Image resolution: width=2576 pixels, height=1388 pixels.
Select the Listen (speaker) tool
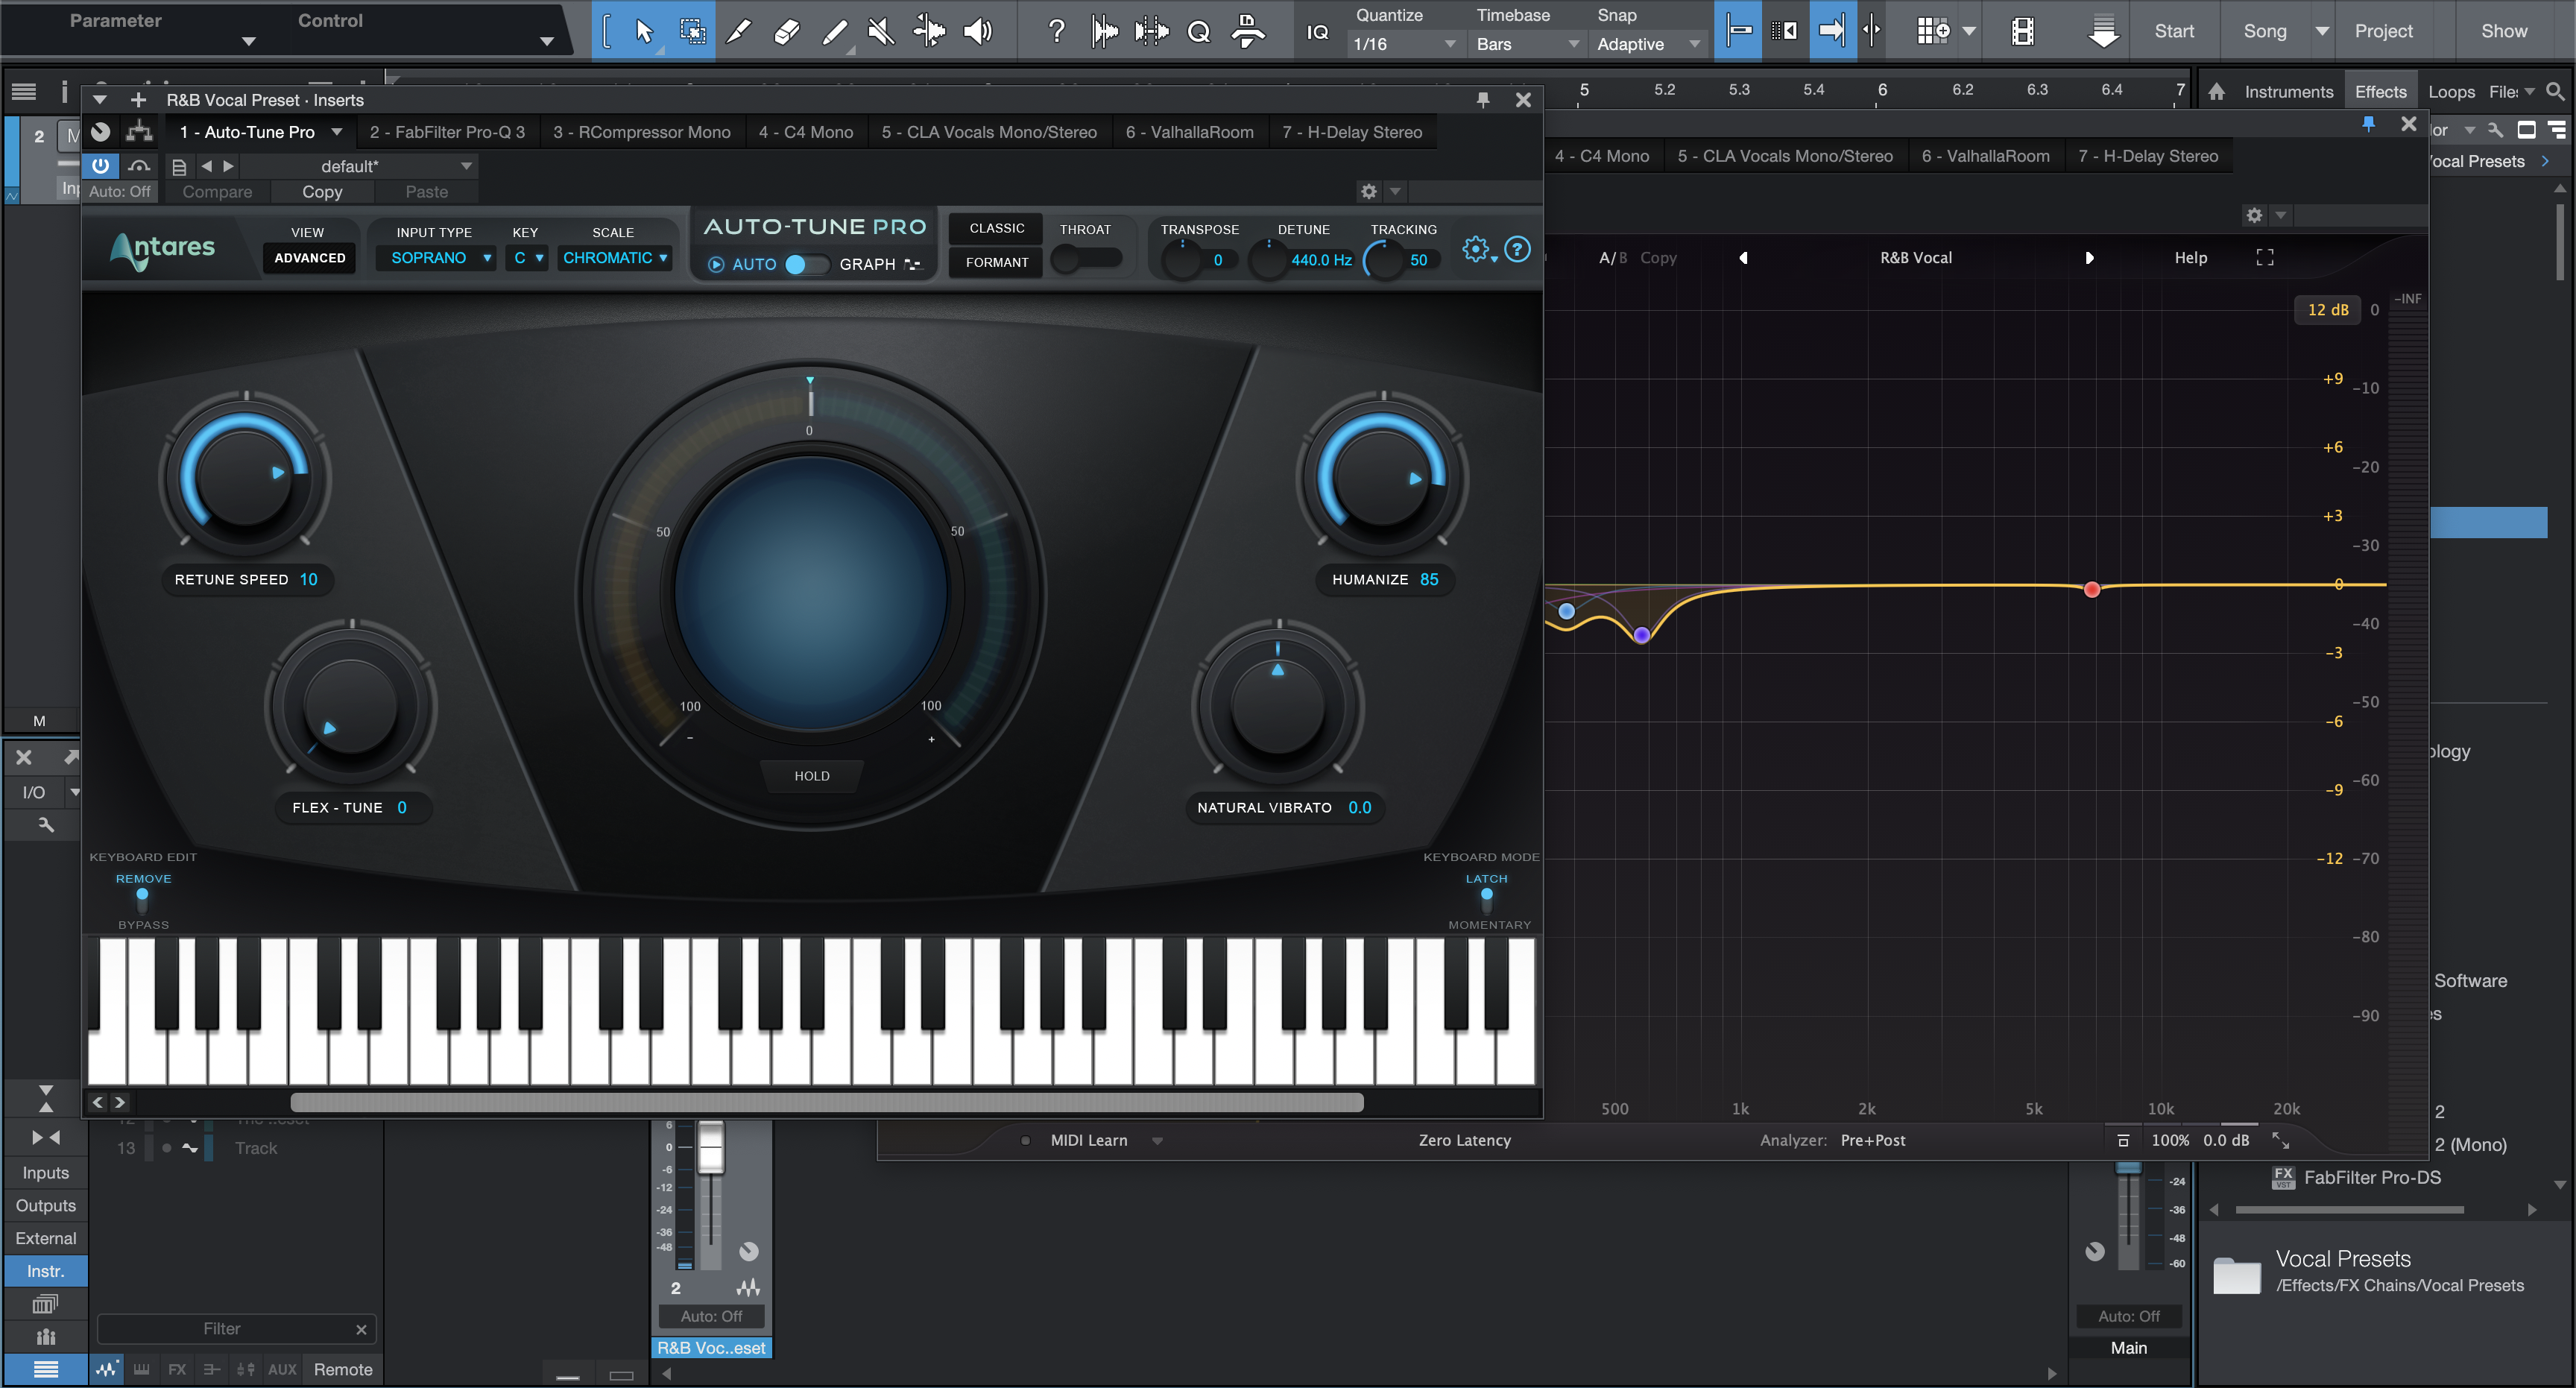(x=977, y=31)
